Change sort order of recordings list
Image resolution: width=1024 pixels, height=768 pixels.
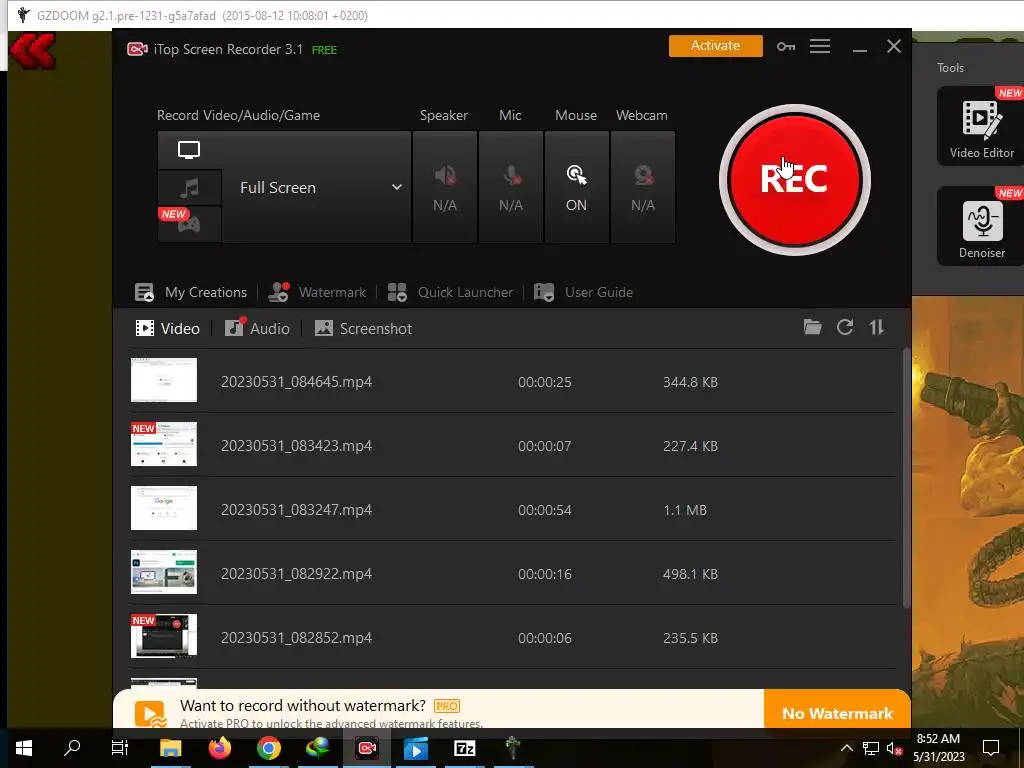pos(876,327)
